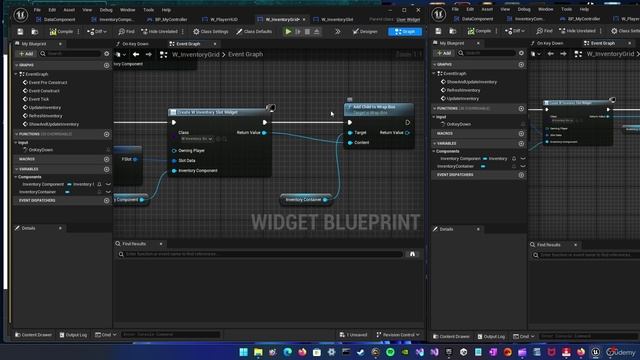Image resolution: width=640 pixels, height=360 pixels.
Task: Compile the blueprint in left editor
Action: pyautogui.click(x=61, y=31)
